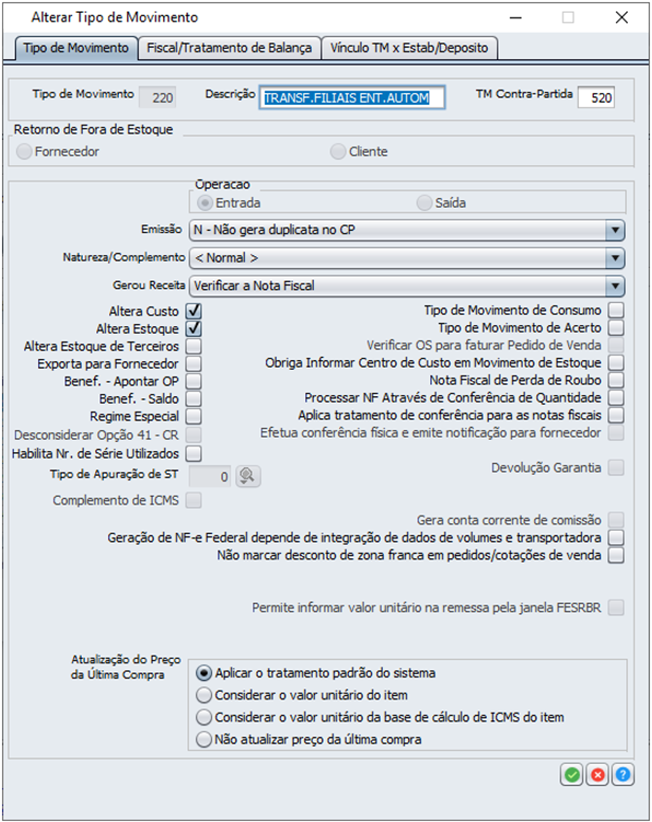652x822 pixels.
Task: Click the red cancel X icon
Action: 597,774
